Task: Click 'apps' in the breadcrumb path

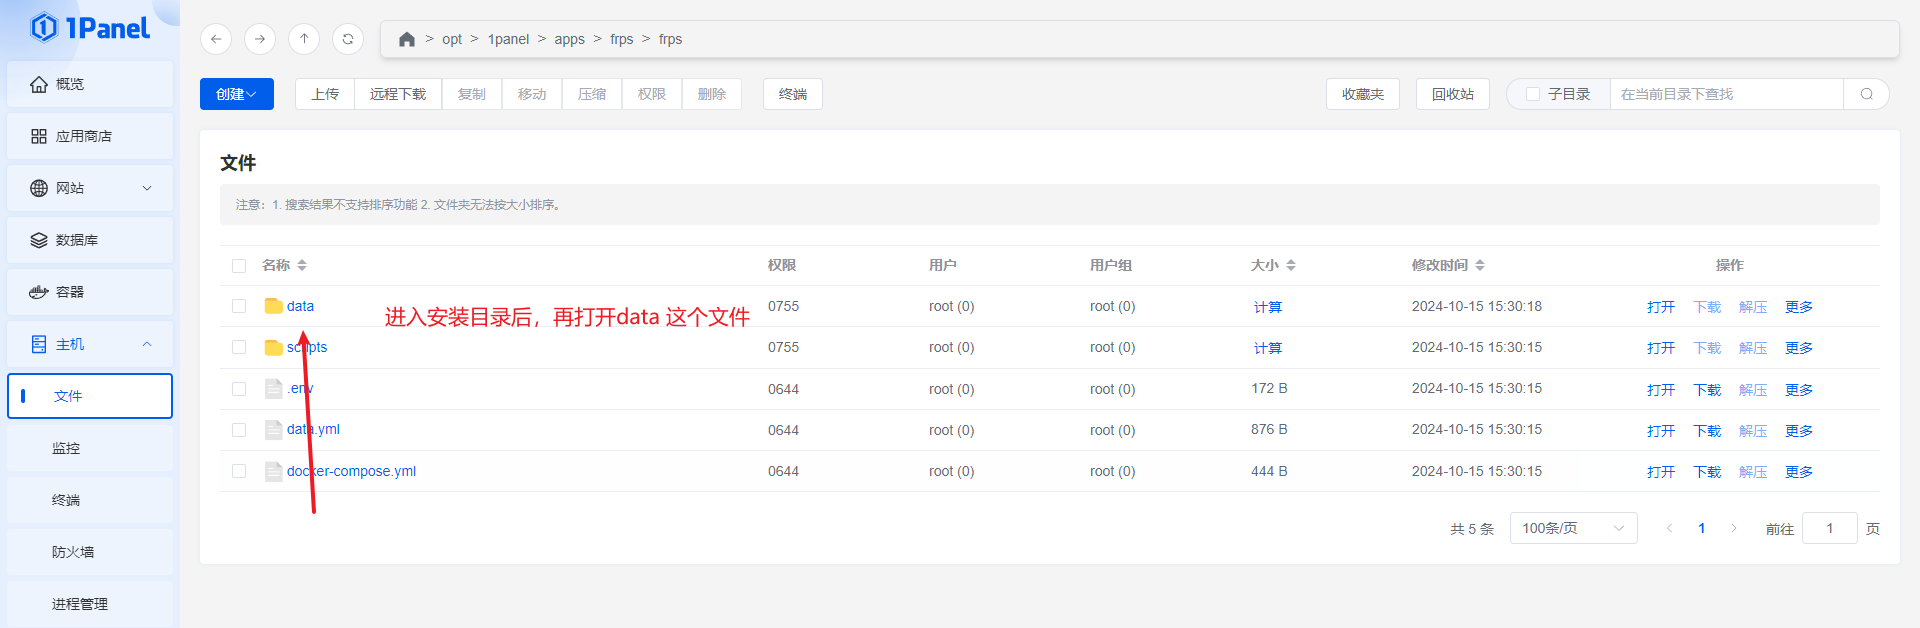Action: tap(569, 39)
